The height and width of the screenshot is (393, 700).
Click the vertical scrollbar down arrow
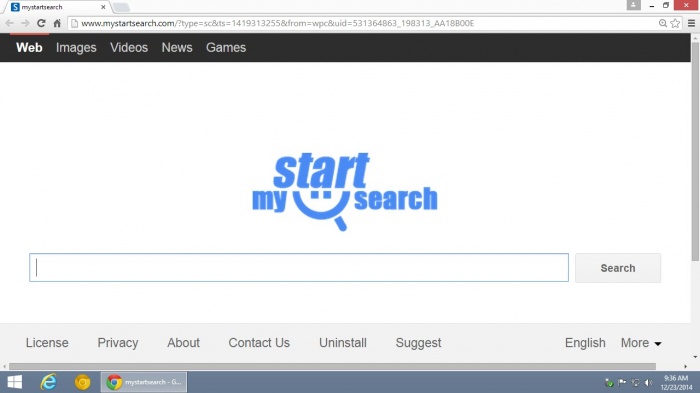click(x=695, y=357)
